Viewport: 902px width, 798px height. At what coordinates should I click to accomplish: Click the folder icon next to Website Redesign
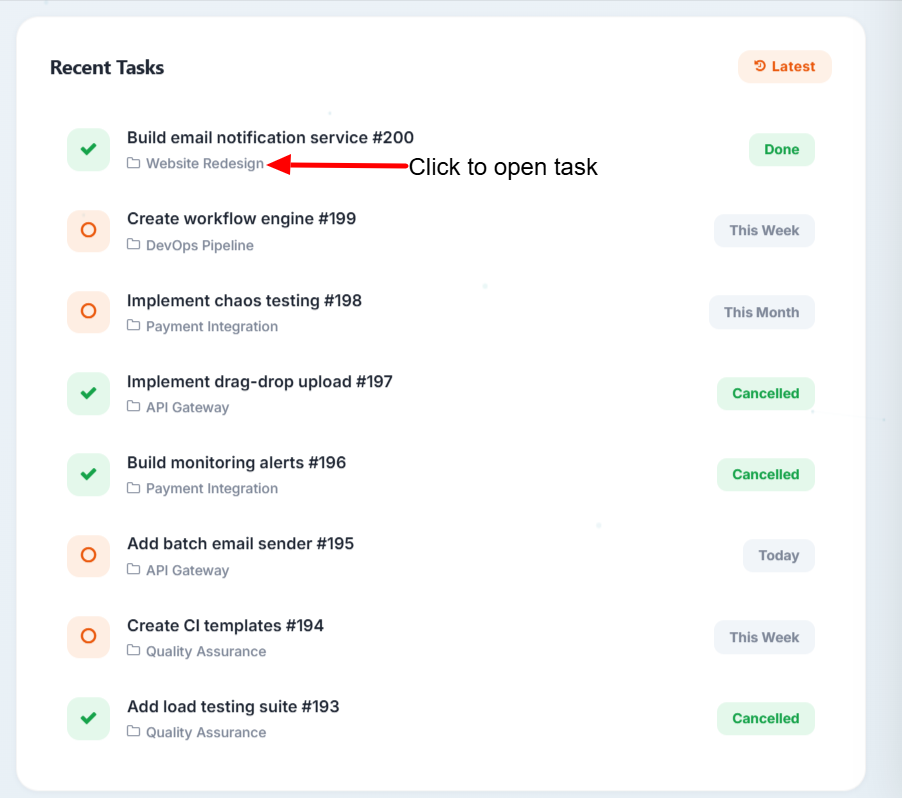coord(132,164)
